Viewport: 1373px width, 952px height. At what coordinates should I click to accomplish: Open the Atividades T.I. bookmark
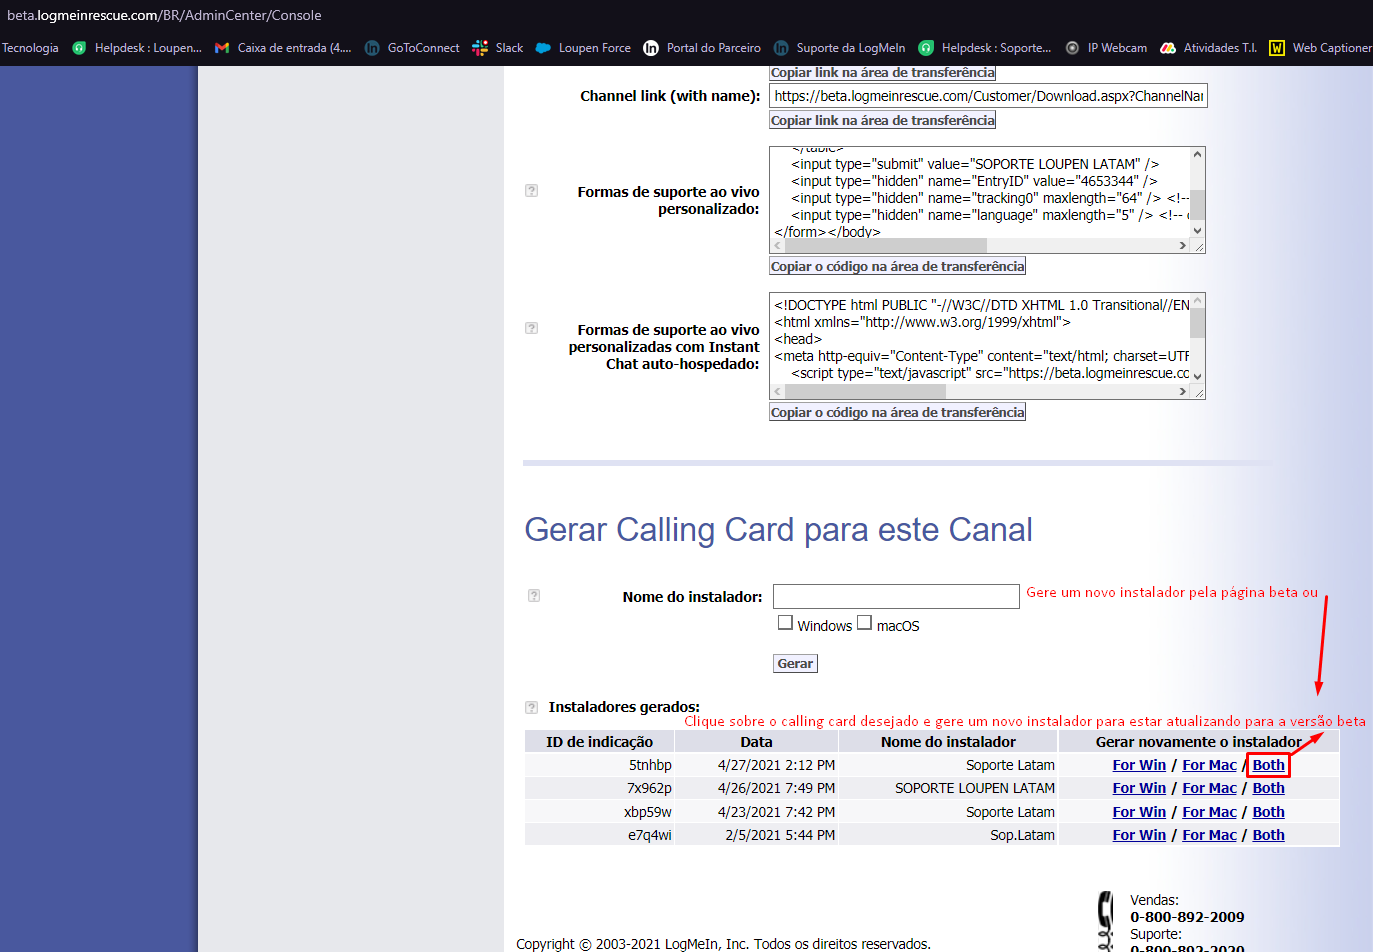tap(1209, 48)
